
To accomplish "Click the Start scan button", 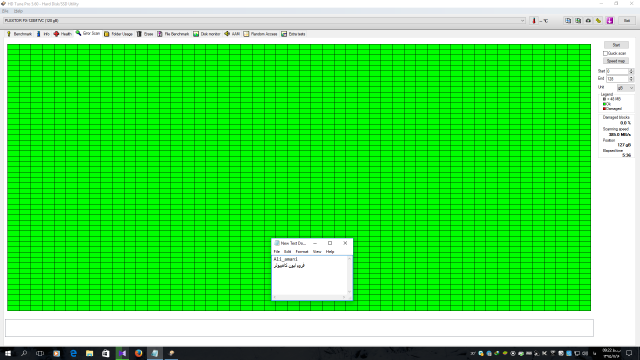I will pos(616,45).
